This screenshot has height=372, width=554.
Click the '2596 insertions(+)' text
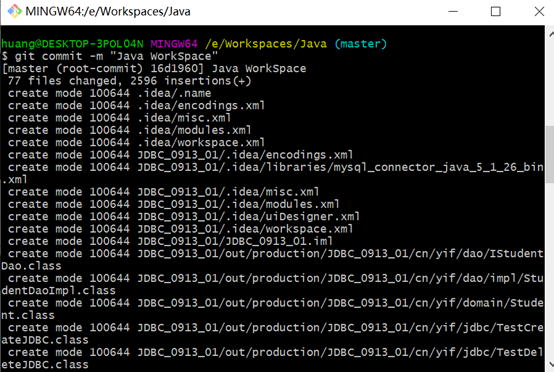coord(191,81)
